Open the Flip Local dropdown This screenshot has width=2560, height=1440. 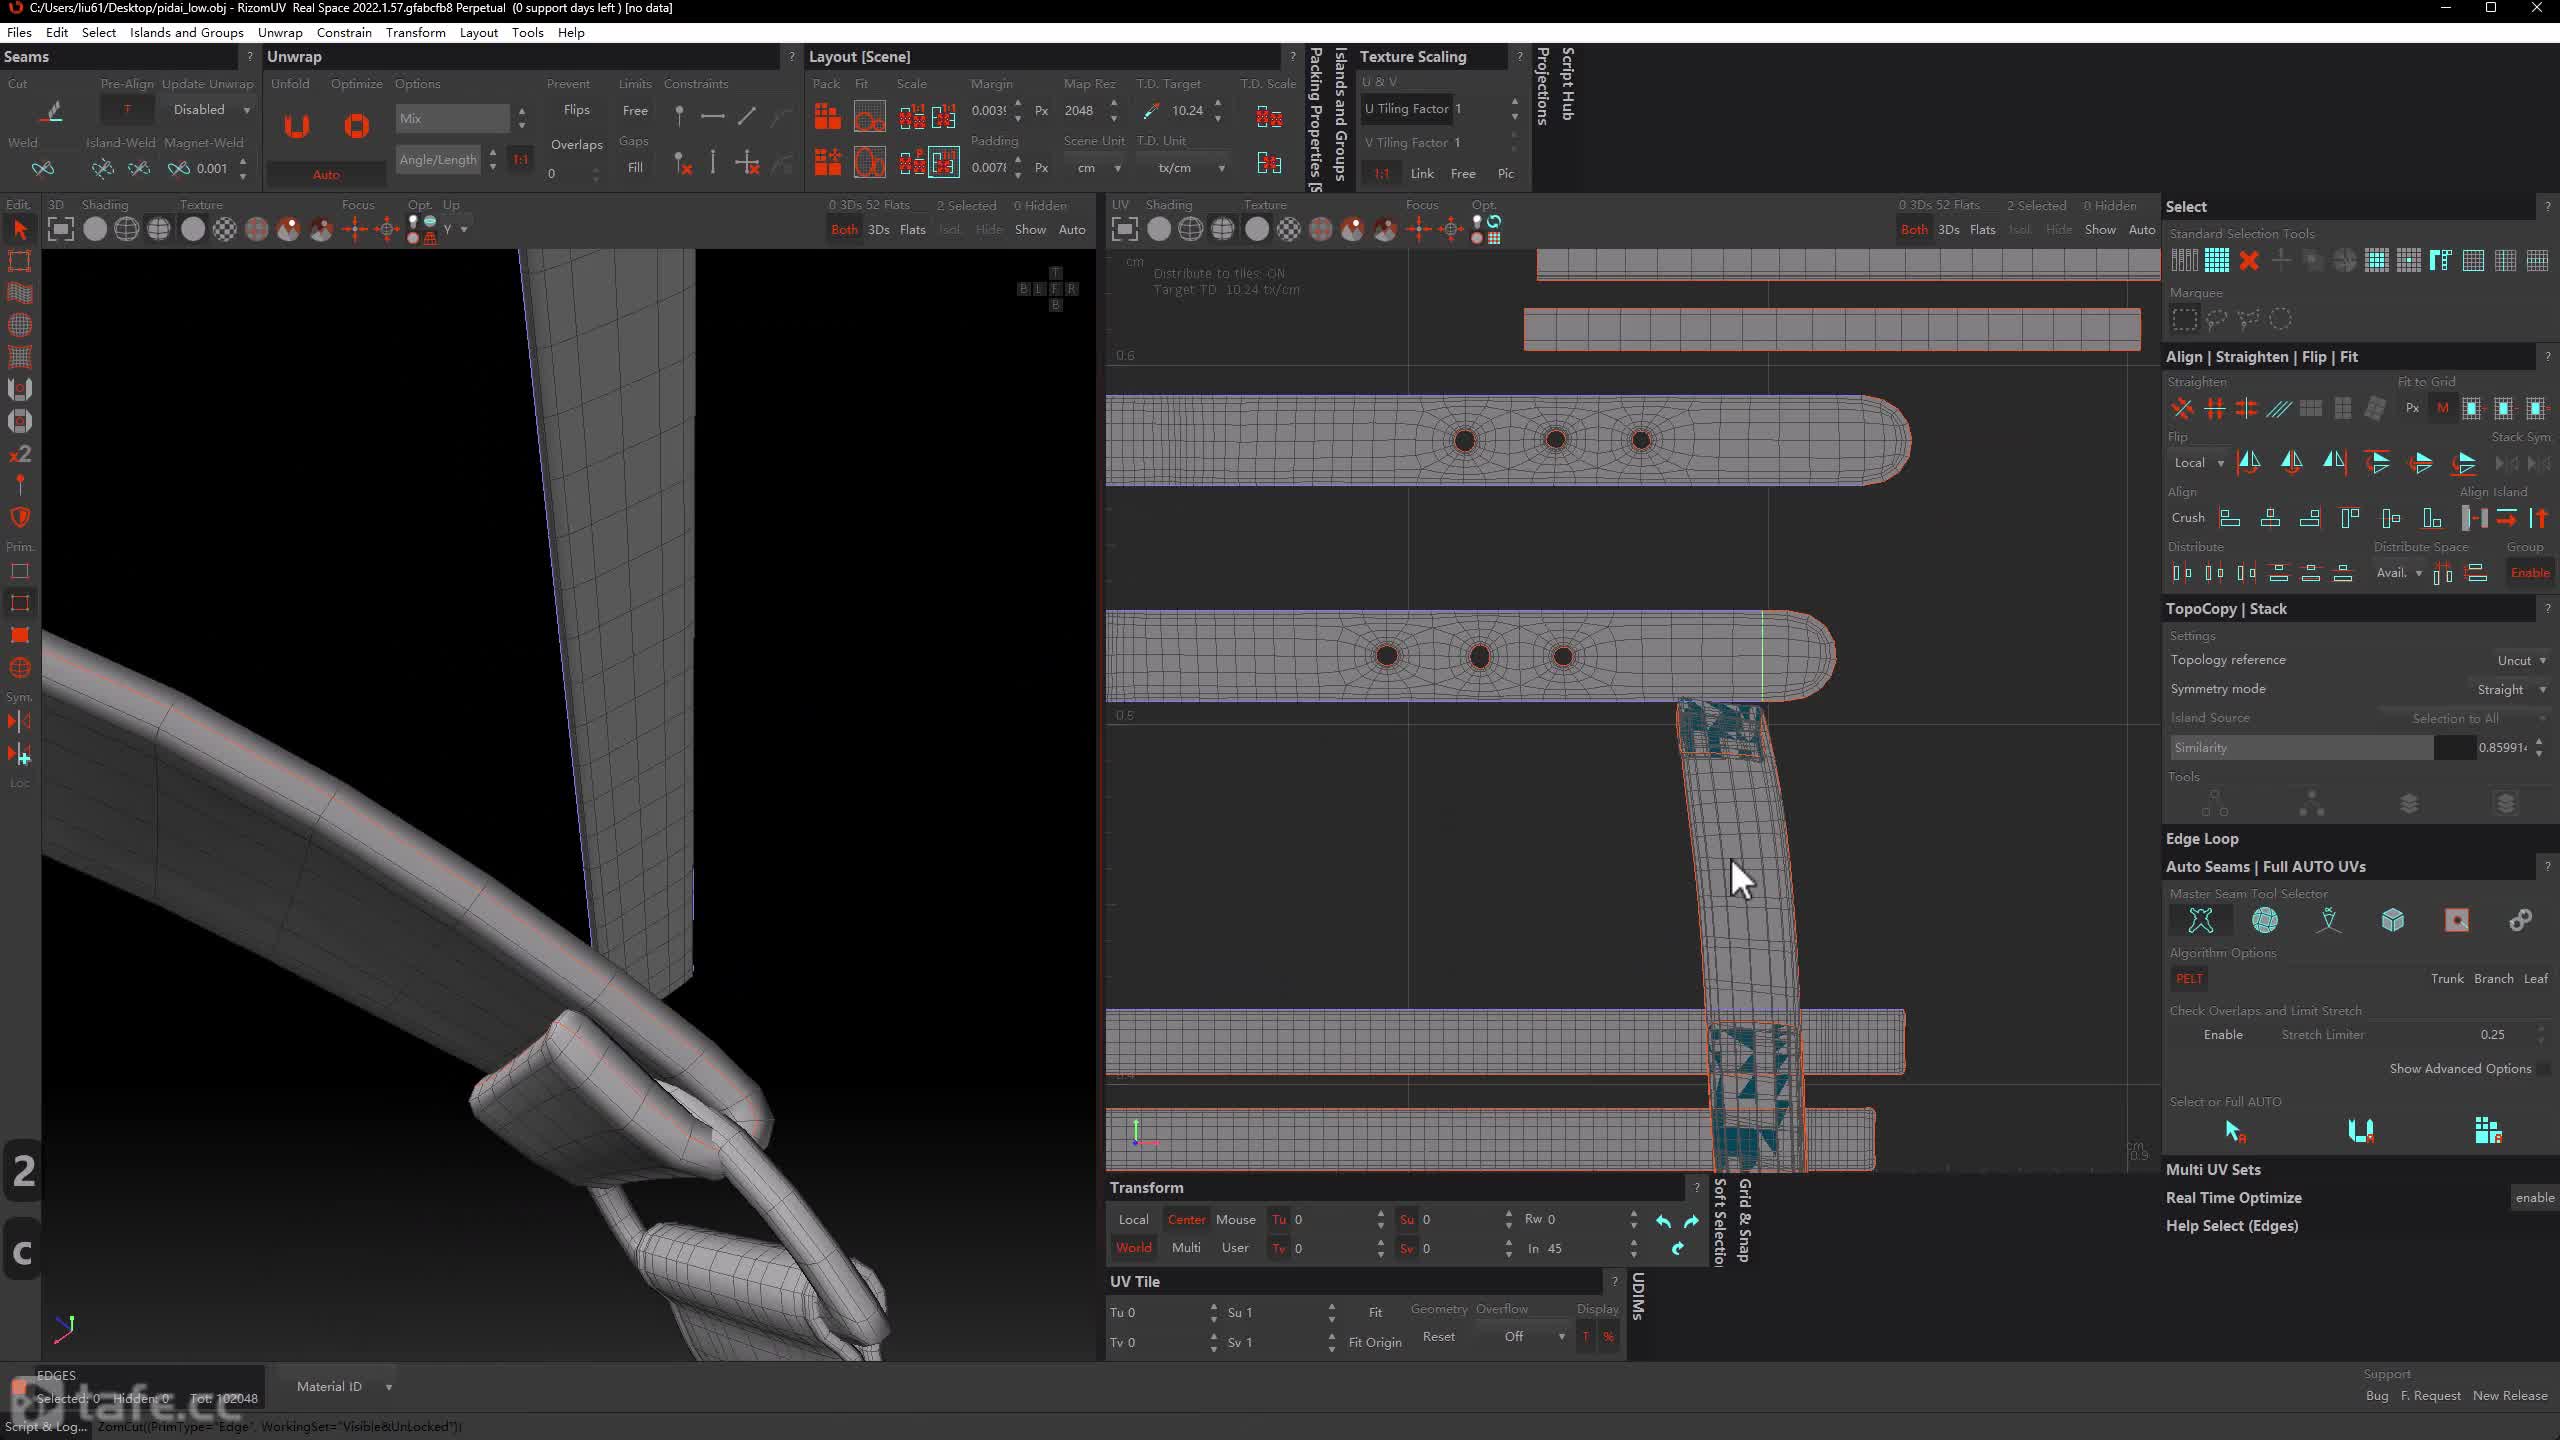tap(2198, 463)
